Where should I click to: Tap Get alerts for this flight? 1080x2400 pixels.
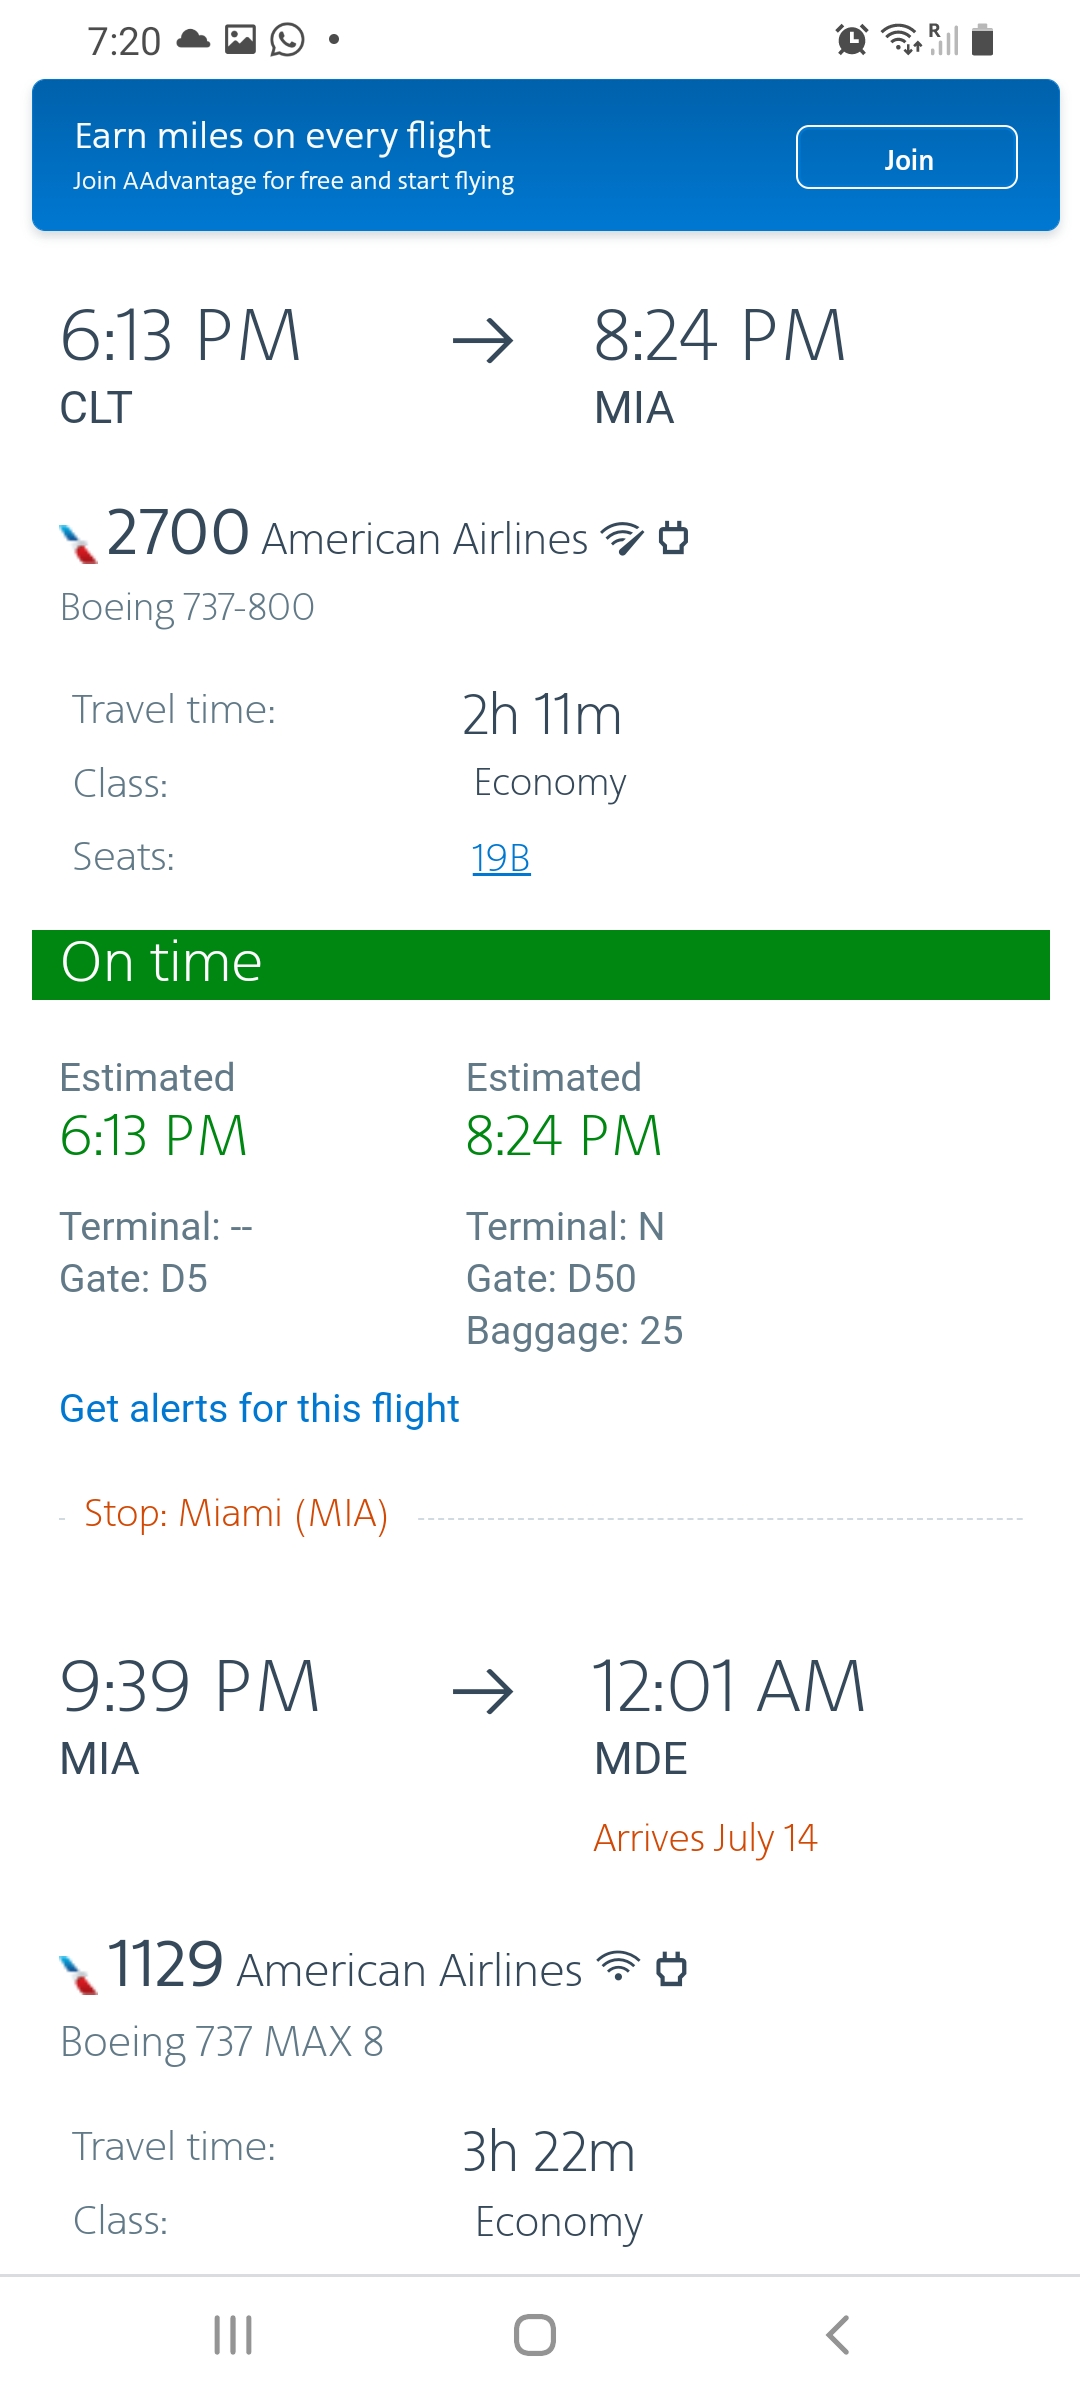259,1408
